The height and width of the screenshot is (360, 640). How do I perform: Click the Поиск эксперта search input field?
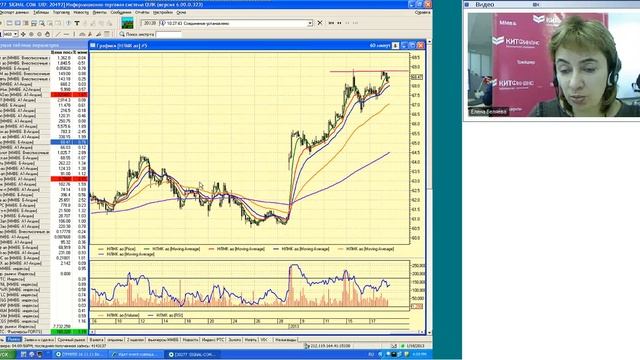169,34
